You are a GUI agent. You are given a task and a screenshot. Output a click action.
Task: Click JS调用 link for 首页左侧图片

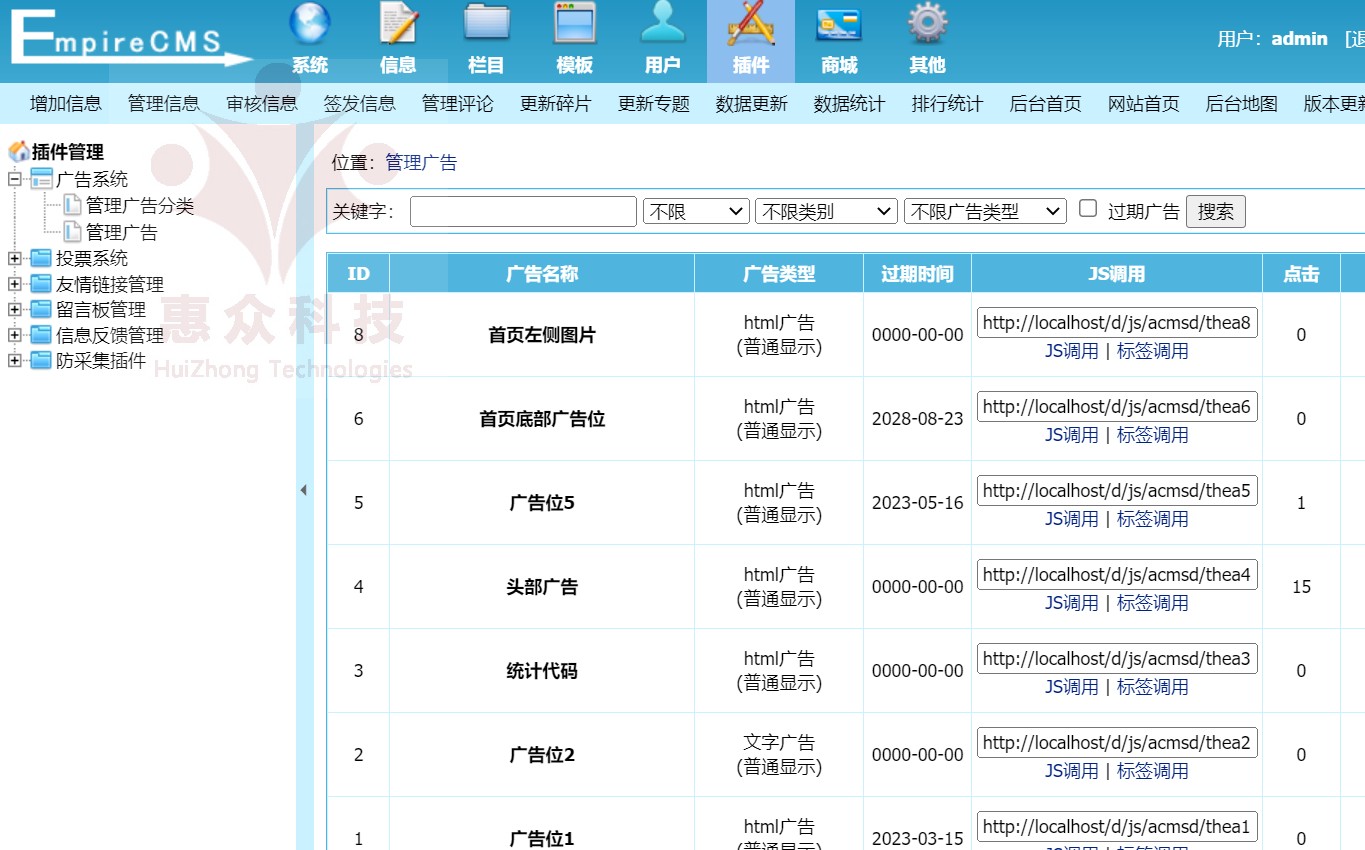point(1072,351)
